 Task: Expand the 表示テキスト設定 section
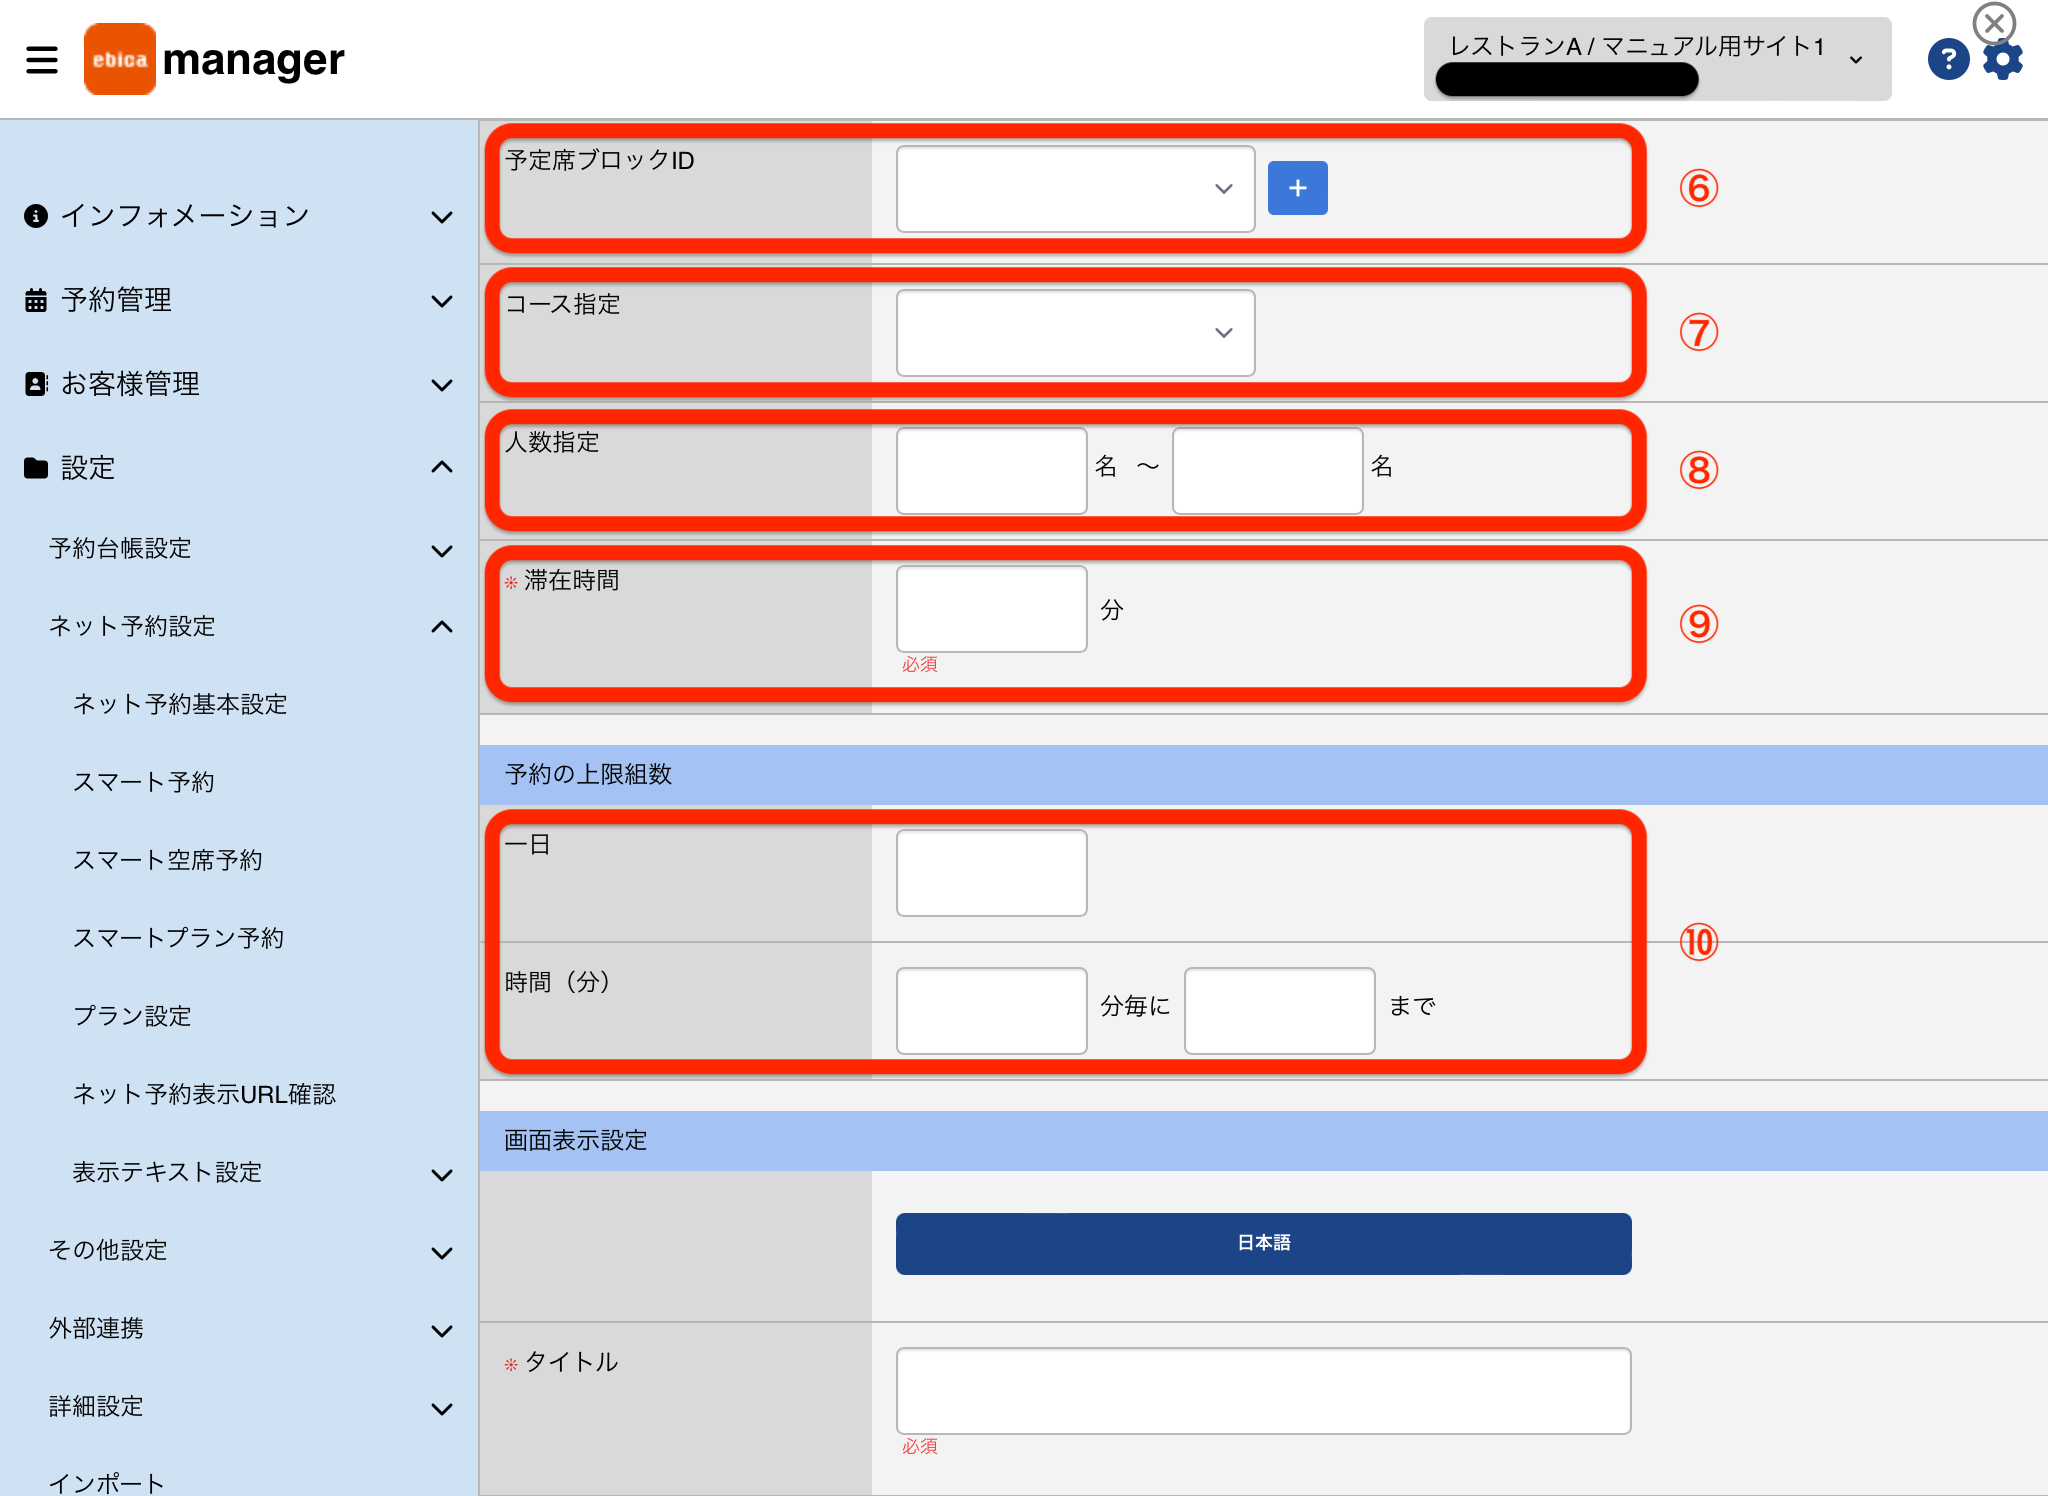point(441,1175)
